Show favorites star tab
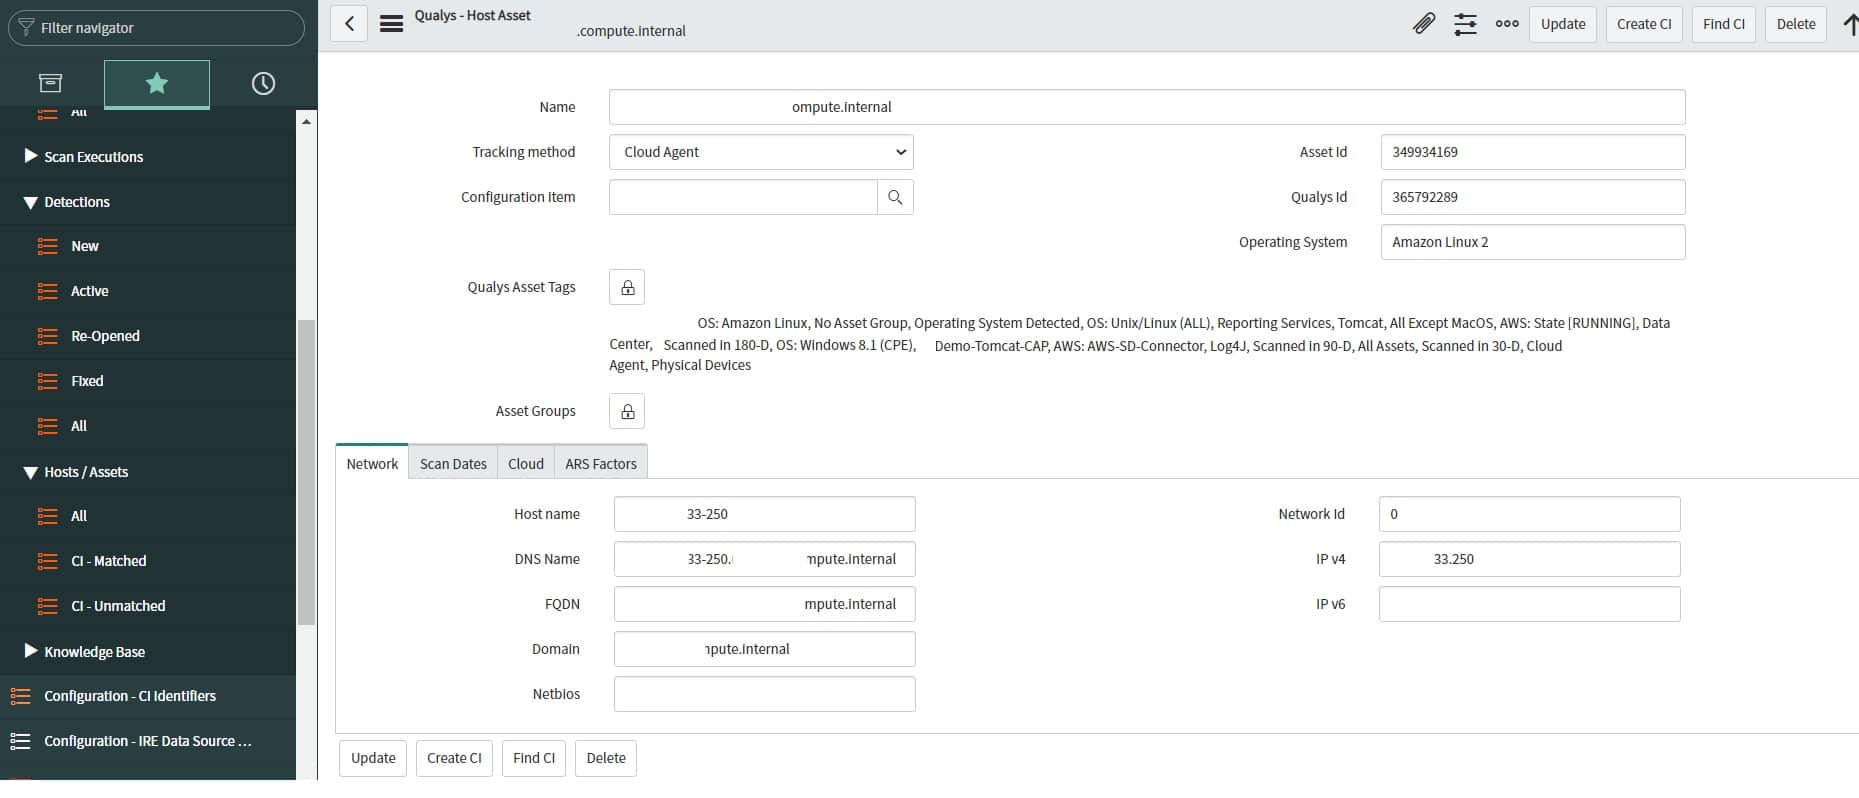 157,83
